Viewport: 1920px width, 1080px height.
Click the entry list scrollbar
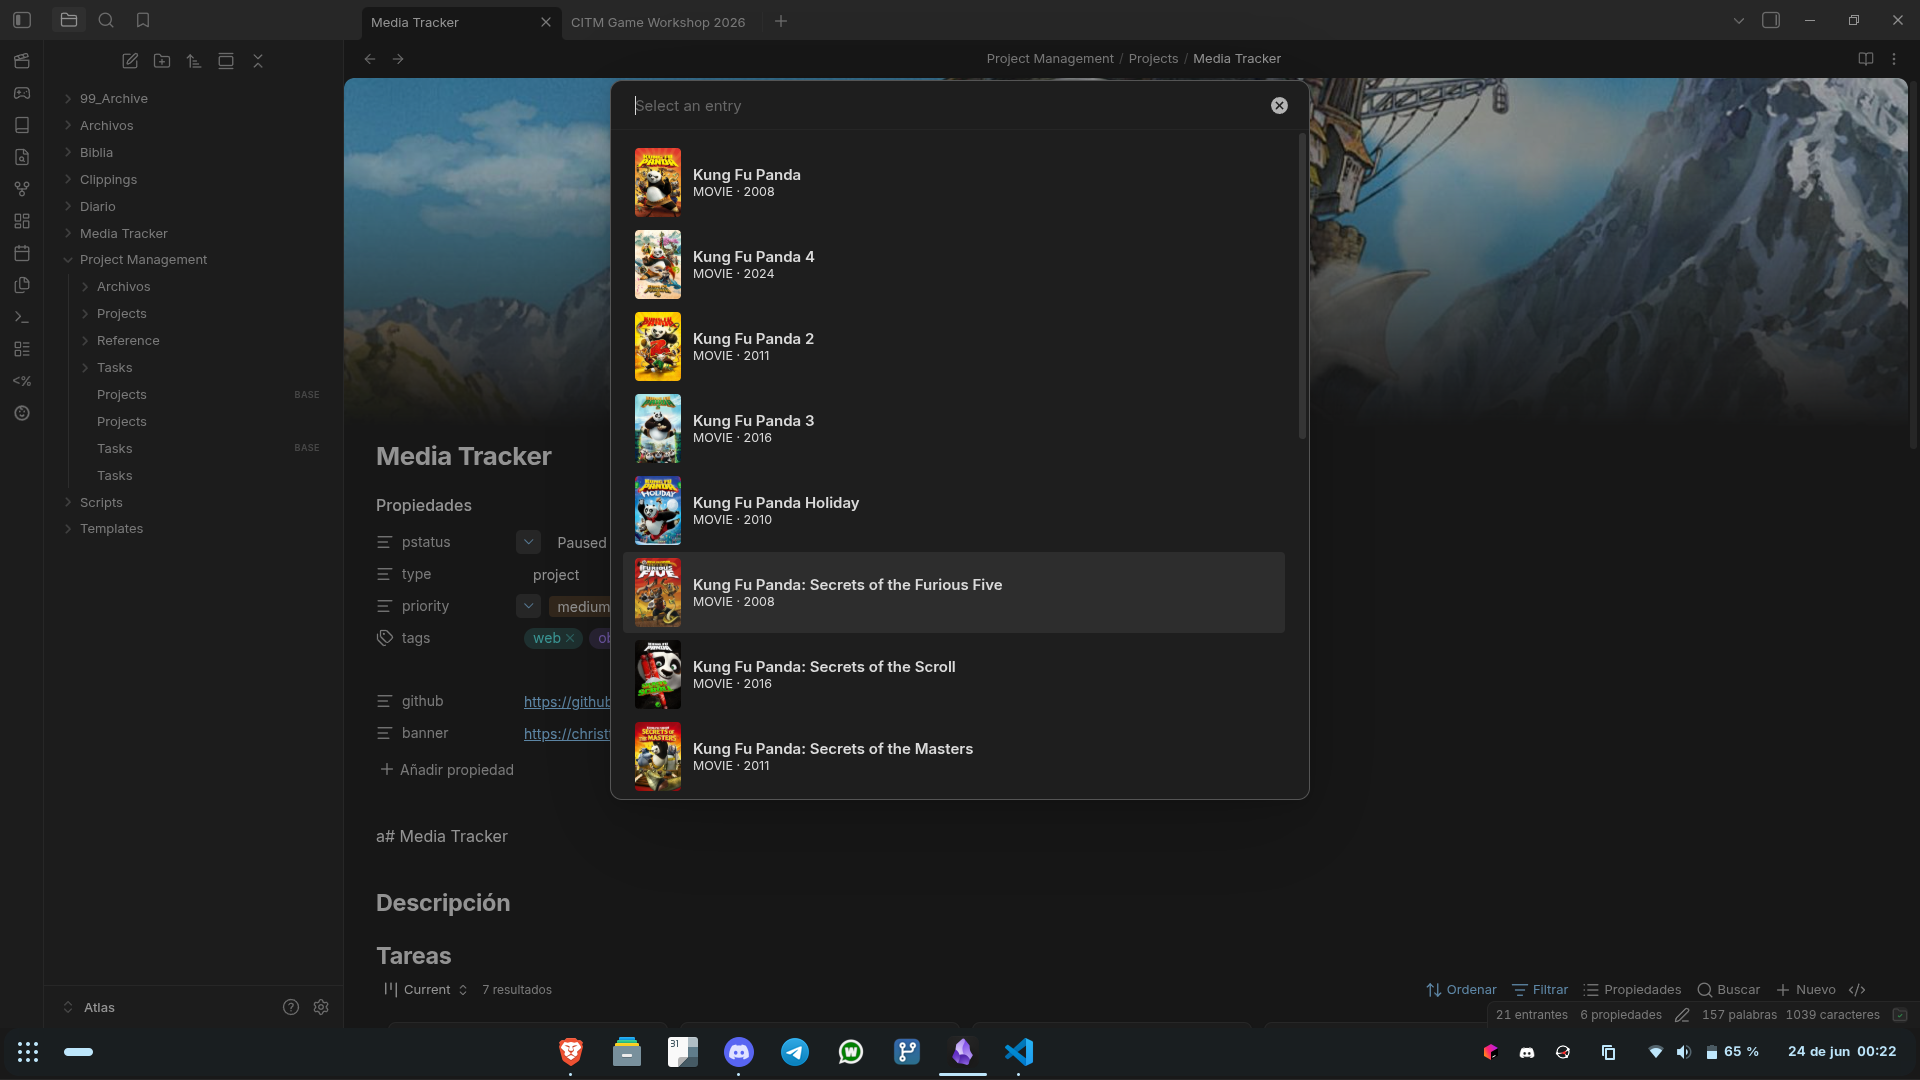coord(1302,286)
